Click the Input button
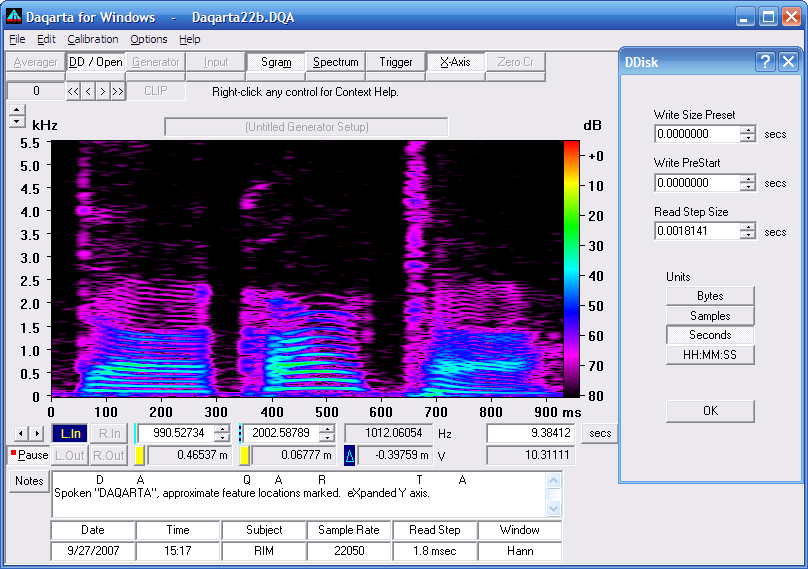Image resolution: width=808 pixels, height=569 pixels. [x=215, y=62]
